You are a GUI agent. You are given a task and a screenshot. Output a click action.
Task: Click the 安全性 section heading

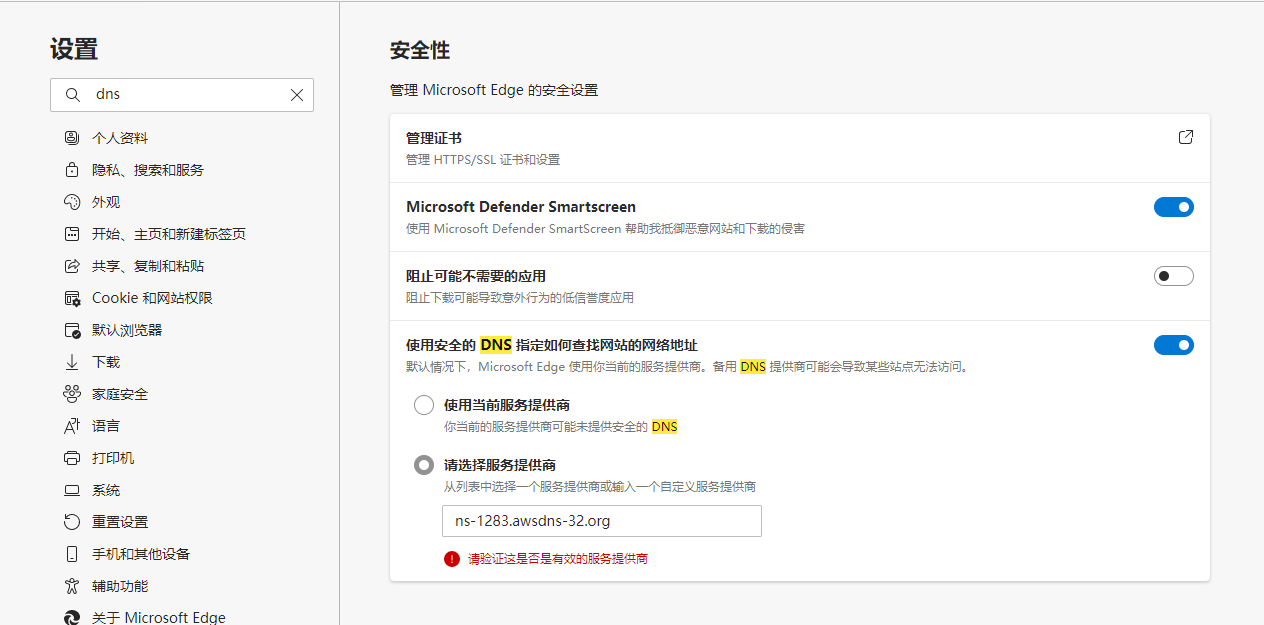[x=420, y=50]
